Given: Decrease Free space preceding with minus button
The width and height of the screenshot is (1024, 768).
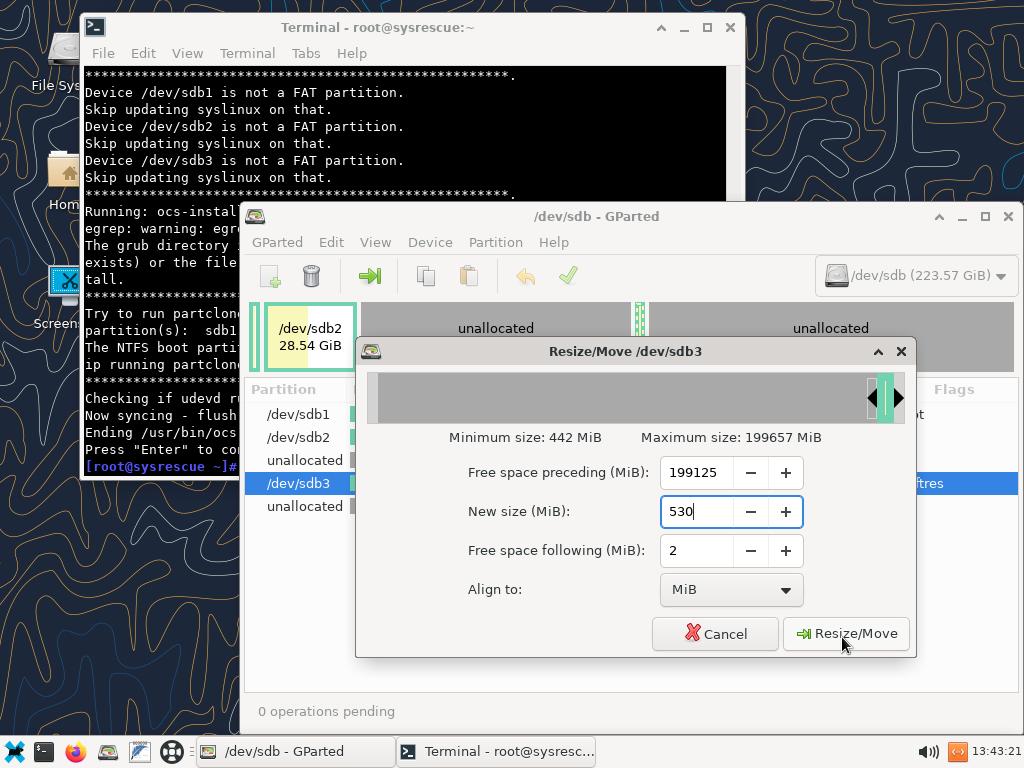Looking at the screenshot, I should point(750,473).
